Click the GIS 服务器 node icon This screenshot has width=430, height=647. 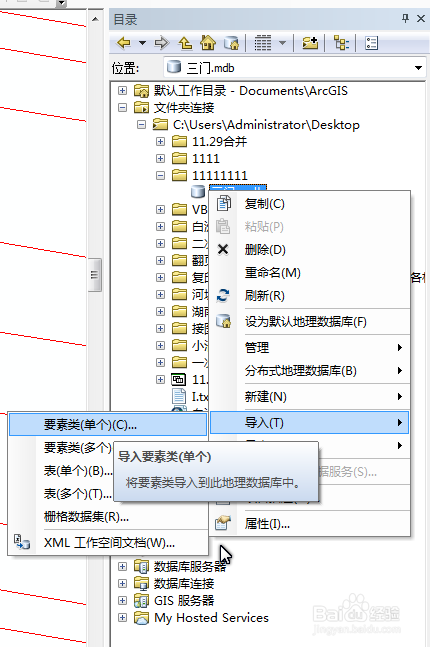pyautogui.click(x=141, y=600)
